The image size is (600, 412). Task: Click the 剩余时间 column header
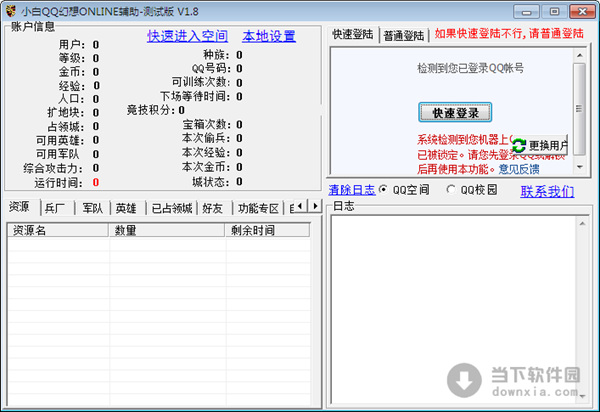tap(267, 230)
